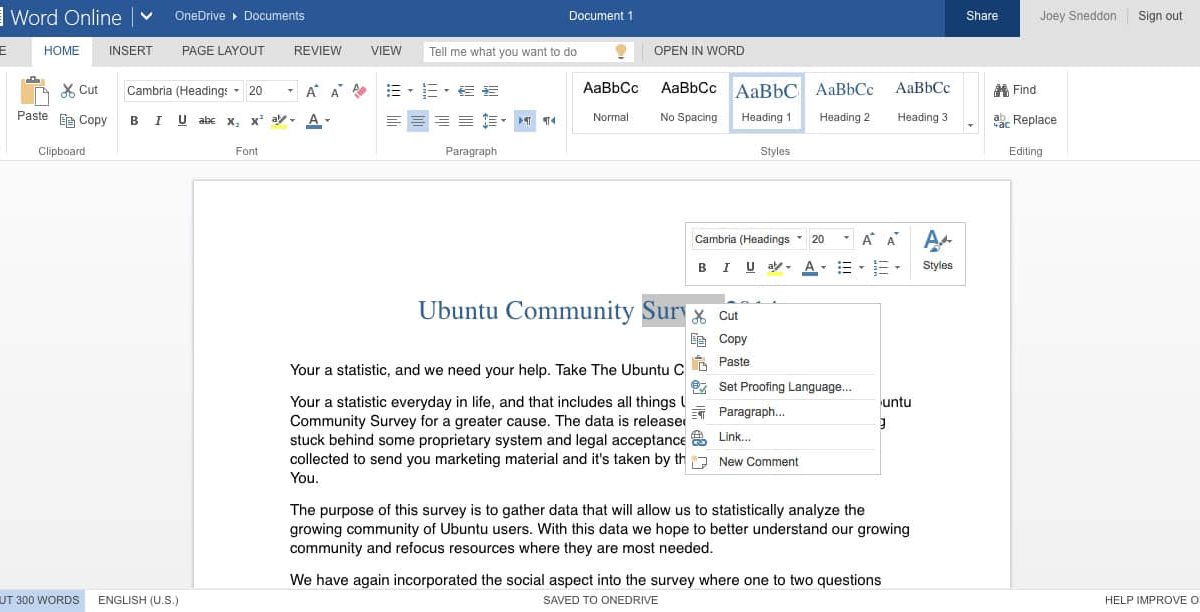Shrink font in the floating mini toolbar
This screenshot has width=1200, height=612.
[892, 239]
